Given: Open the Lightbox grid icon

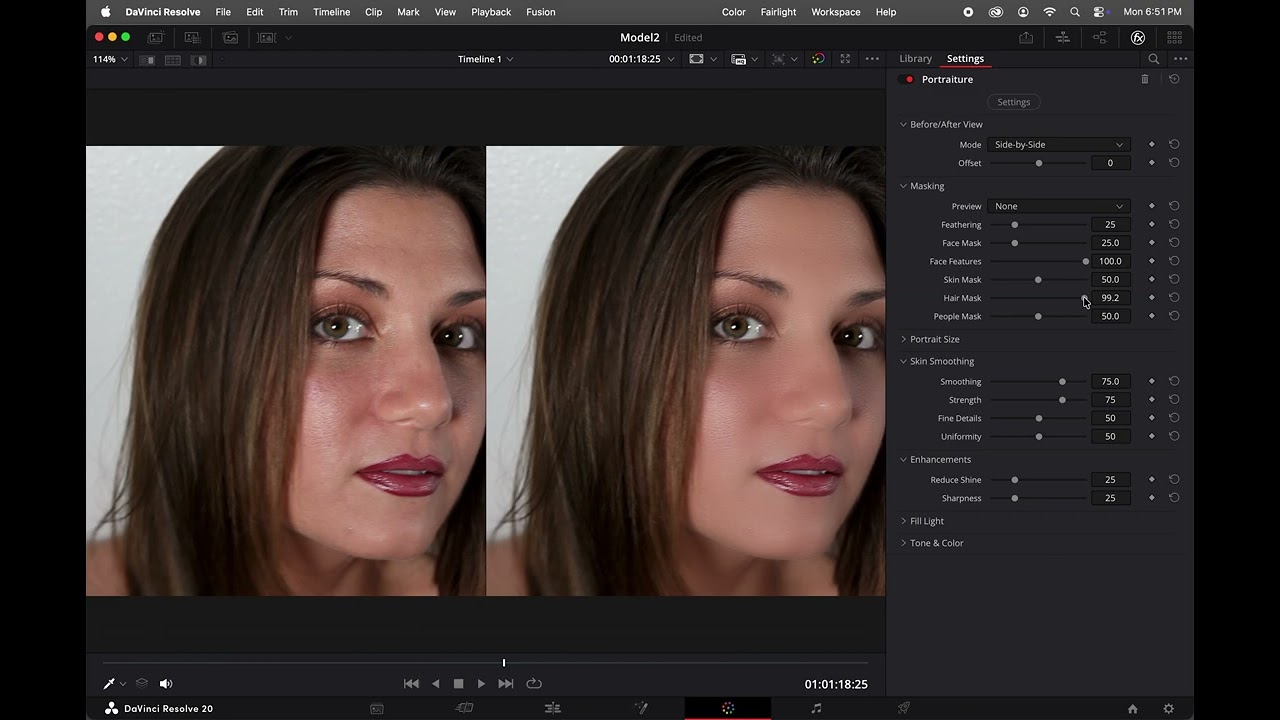Looking at the screenshot, I should click(1175, 38).
